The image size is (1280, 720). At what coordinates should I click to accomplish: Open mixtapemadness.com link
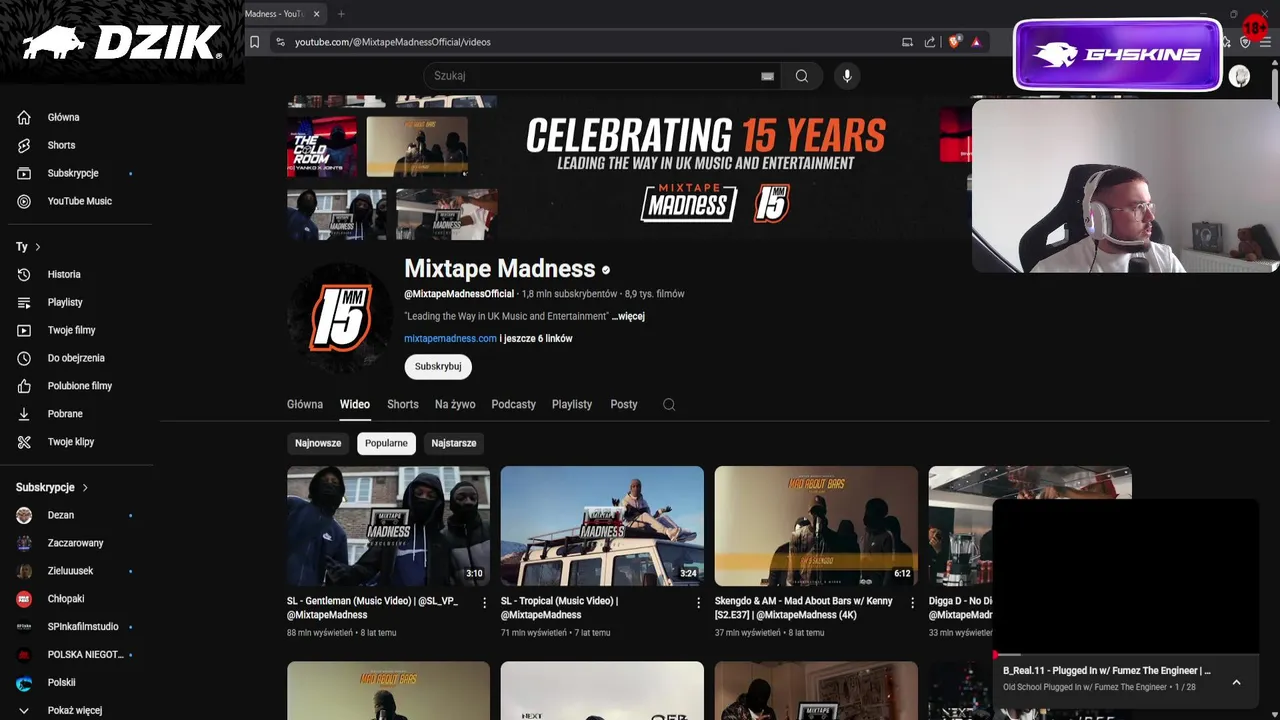coord(450,339)
